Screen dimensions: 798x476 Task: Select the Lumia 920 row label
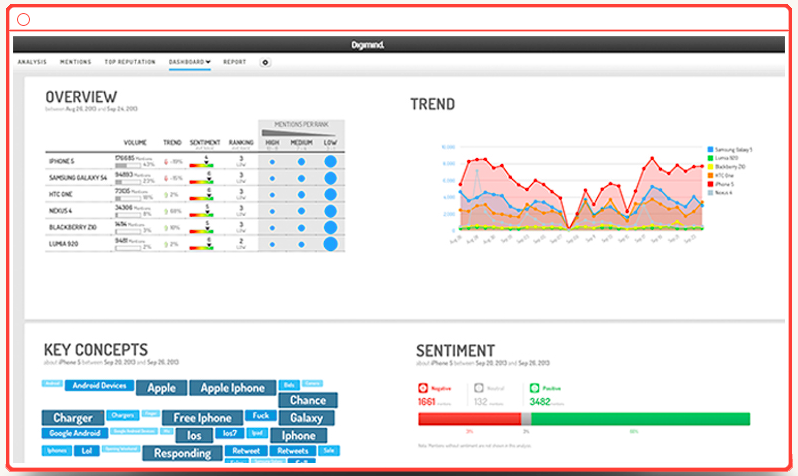coord(64,244)
